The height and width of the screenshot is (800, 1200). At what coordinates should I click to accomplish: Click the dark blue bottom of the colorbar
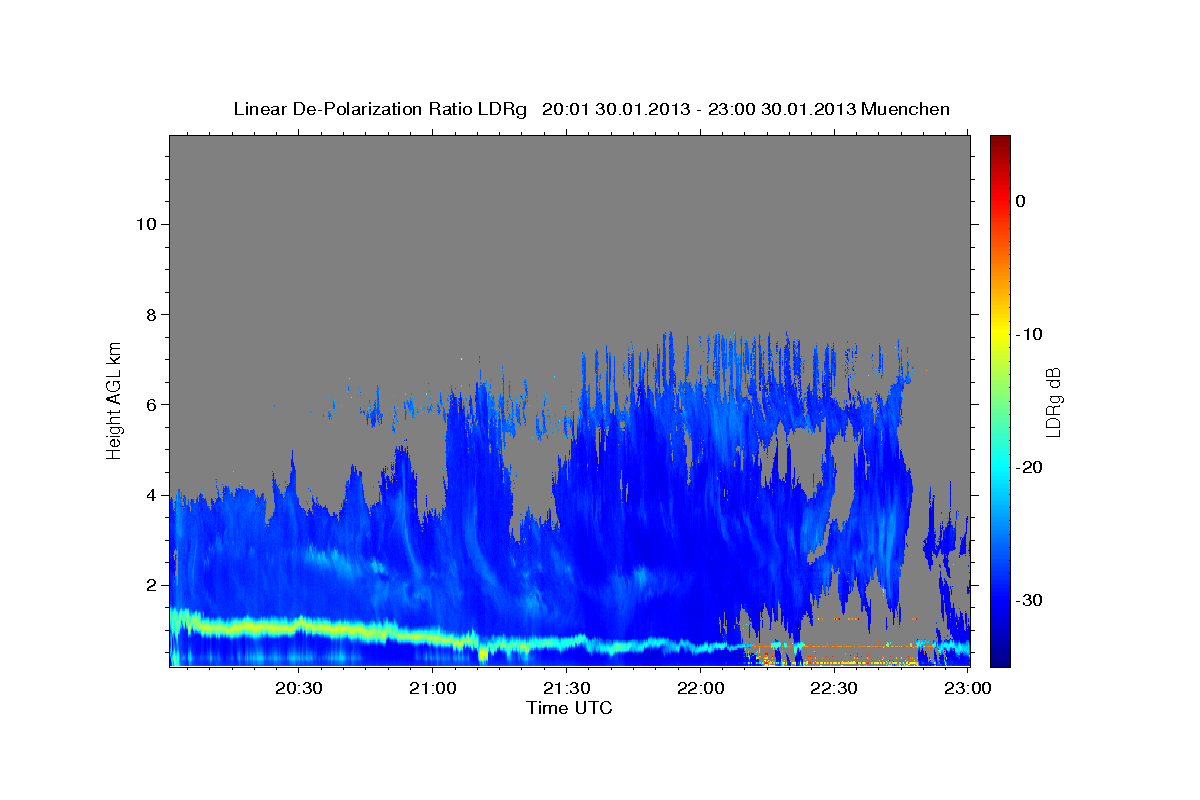(x=1000, y=658)
